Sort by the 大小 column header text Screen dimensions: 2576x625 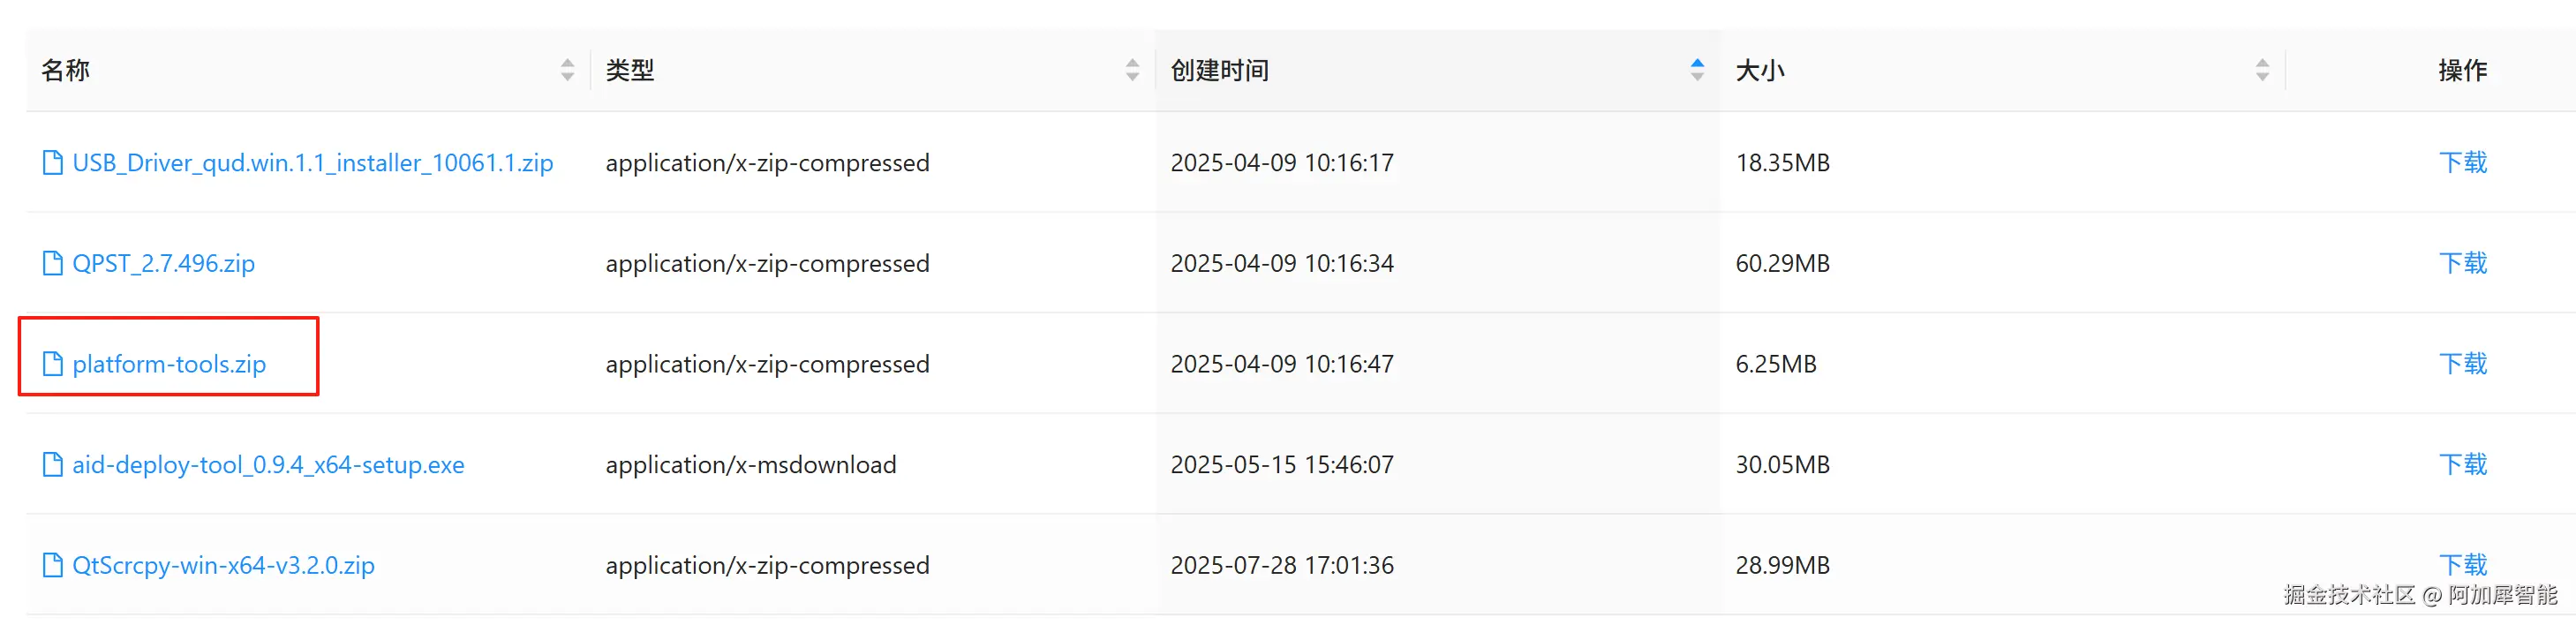click(x=1760, y=70)
